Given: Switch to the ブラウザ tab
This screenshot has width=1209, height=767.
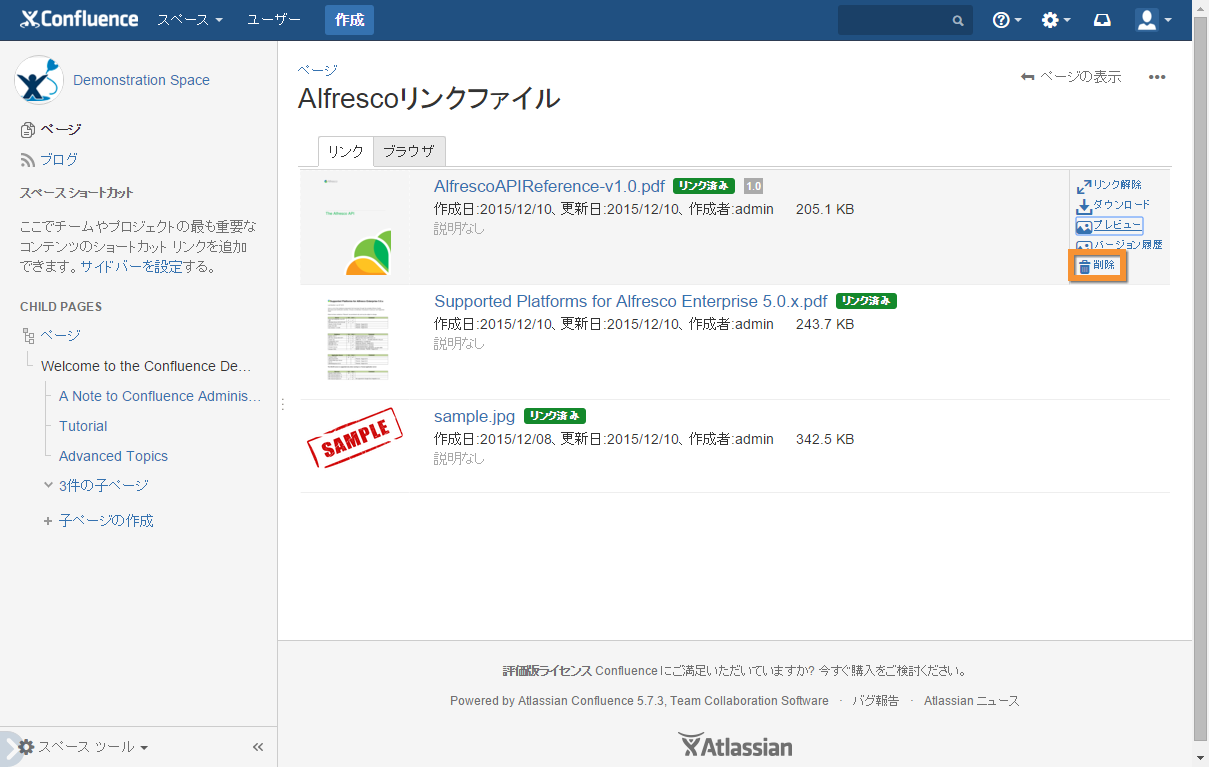Looking at the screenshot, I should [x=409, y=151].
